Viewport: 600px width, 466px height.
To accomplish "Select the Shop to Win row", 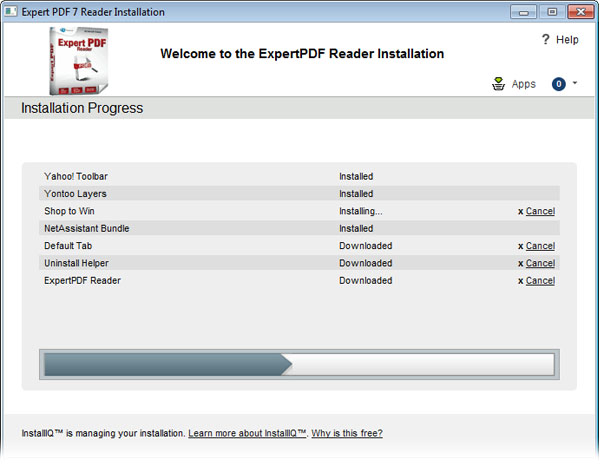I will 299,211.
